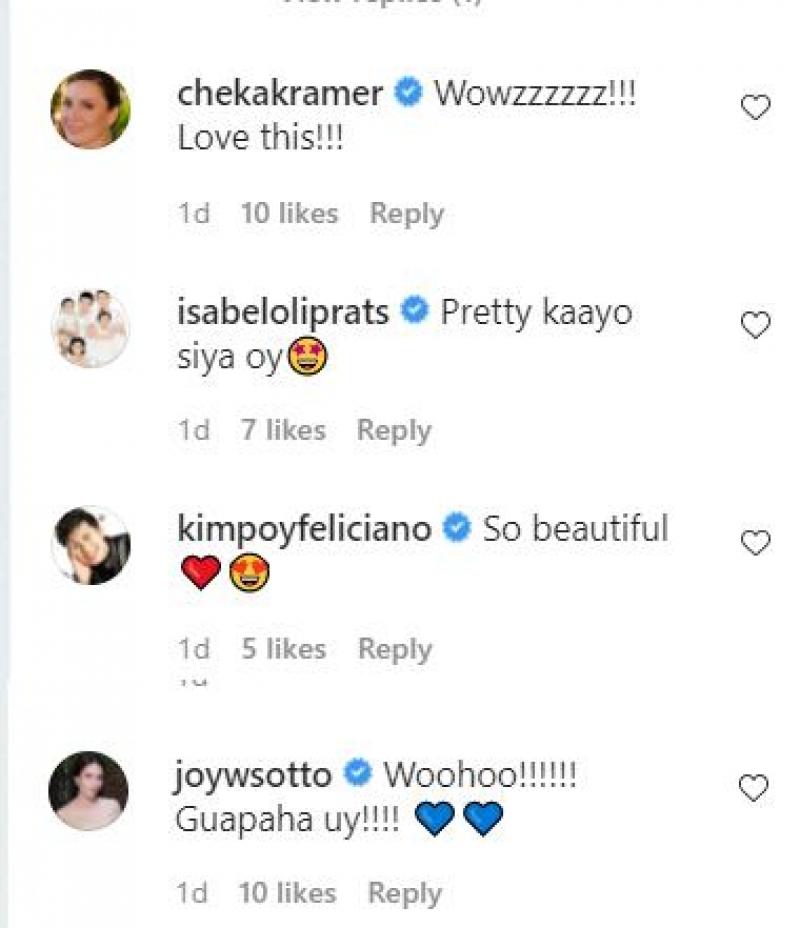Open the chekakramer username link
The image size is (800, 928).
pyautogui.click(x=280, y=94)
